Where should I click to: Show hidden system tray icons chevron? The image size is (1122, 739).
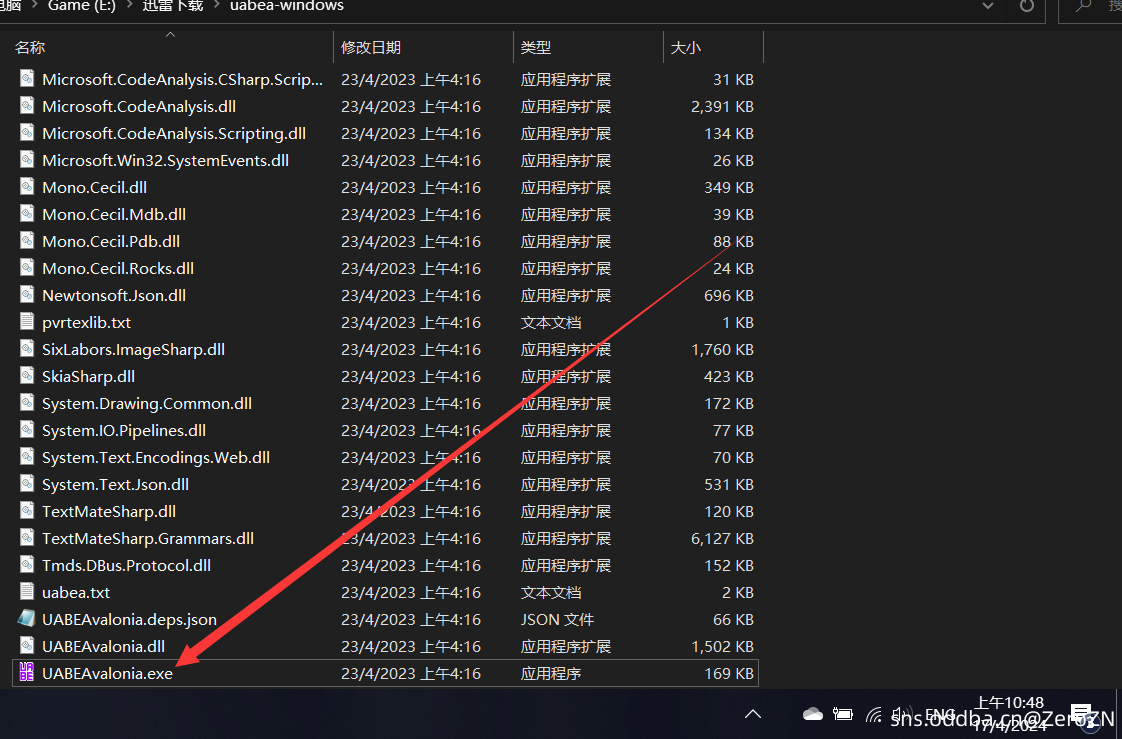pos(753,714)
